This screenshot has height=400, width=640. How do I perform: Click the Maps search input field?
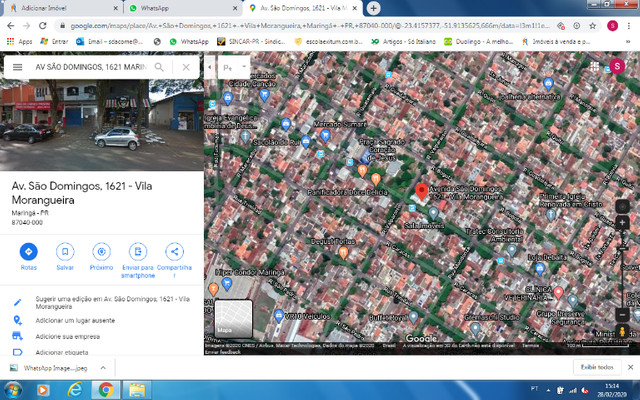point(91,67)
